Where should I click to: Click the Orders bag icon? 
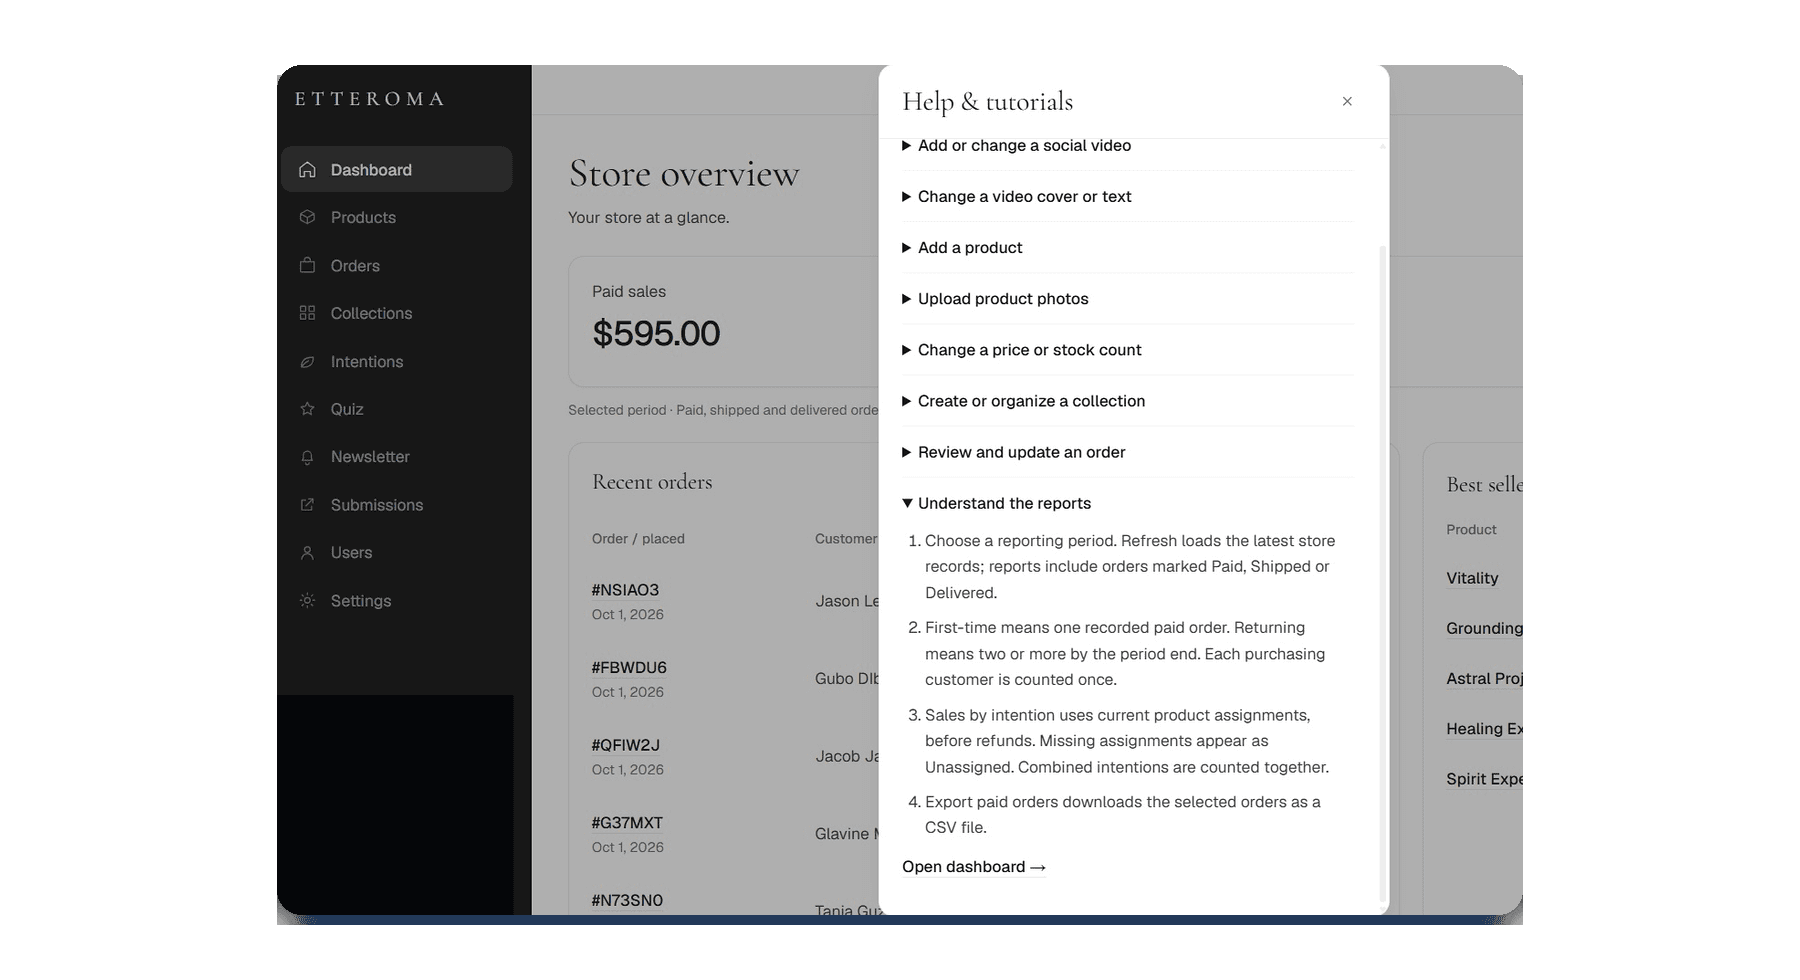coord(307,266)
